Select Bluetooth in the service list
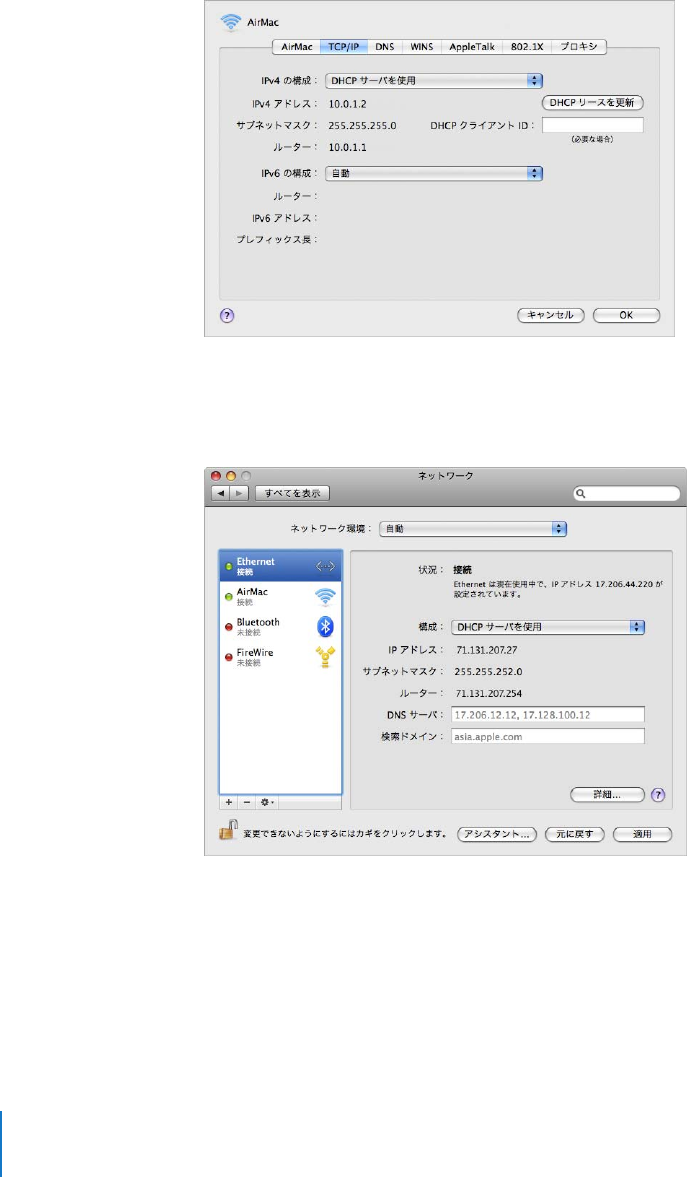Viewport: 687px width, 1177px height. tap(280, 627)
